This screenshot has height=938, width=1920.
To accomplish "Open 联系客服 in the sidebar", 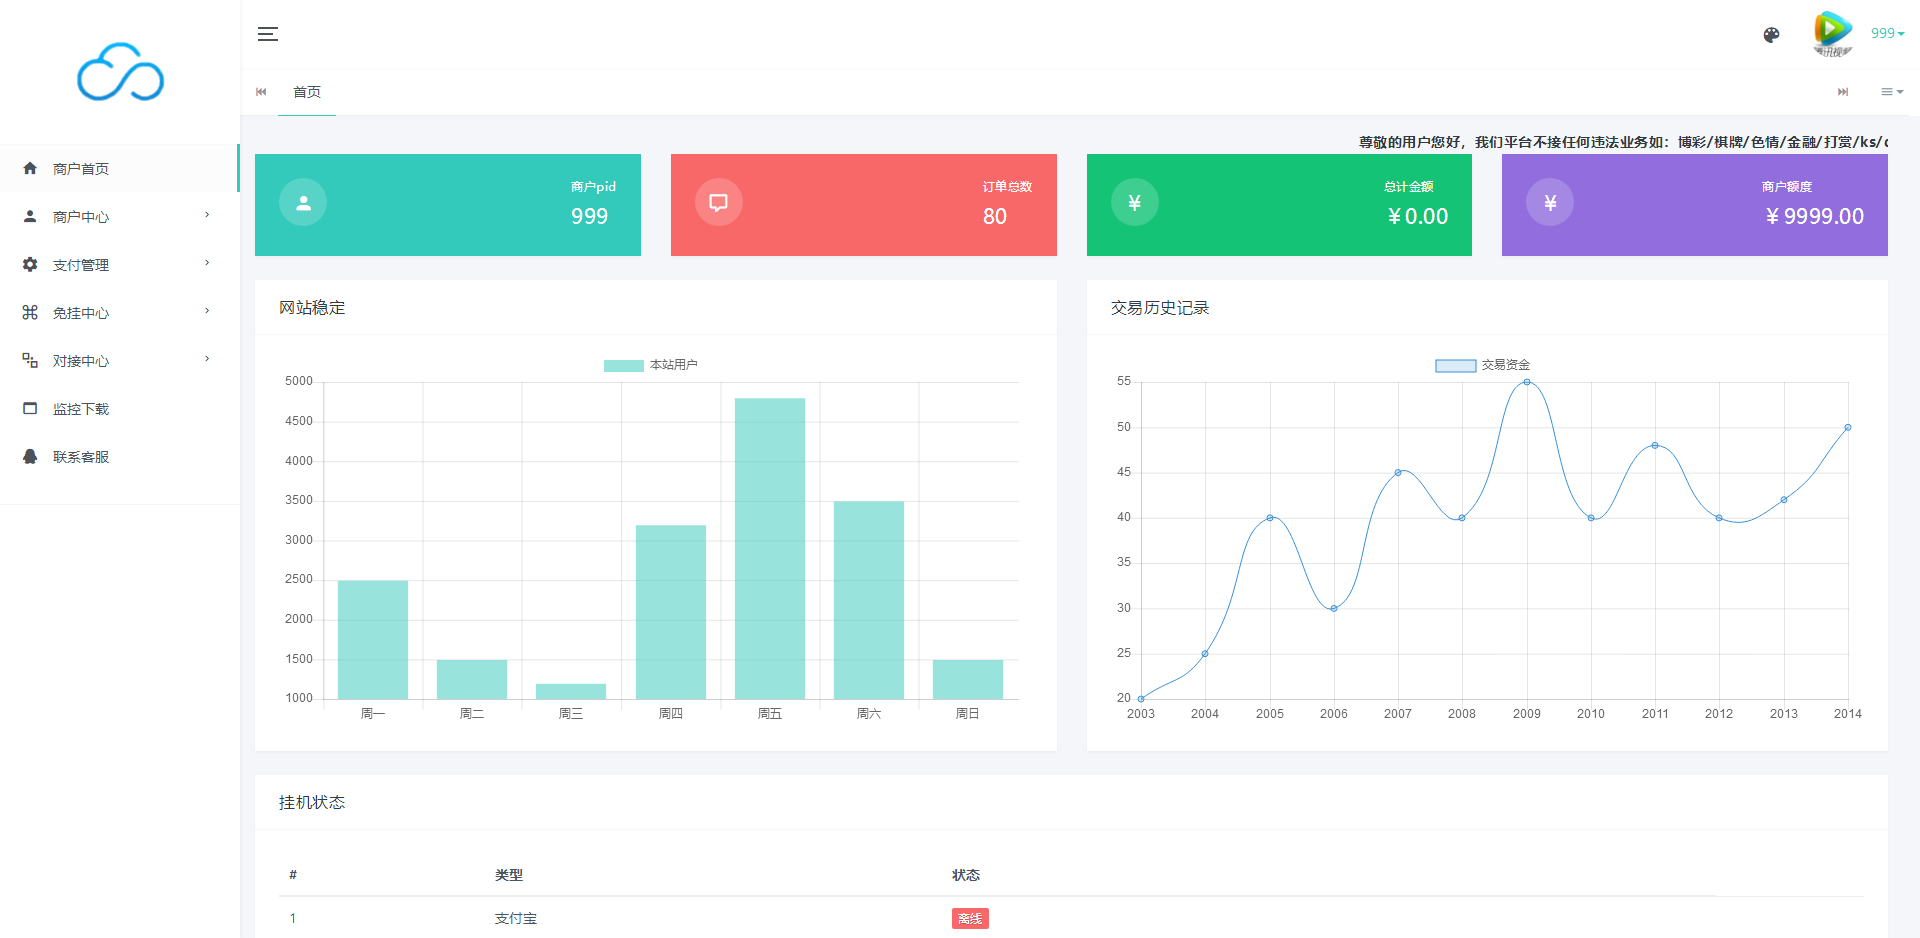I will coord(81,457).
